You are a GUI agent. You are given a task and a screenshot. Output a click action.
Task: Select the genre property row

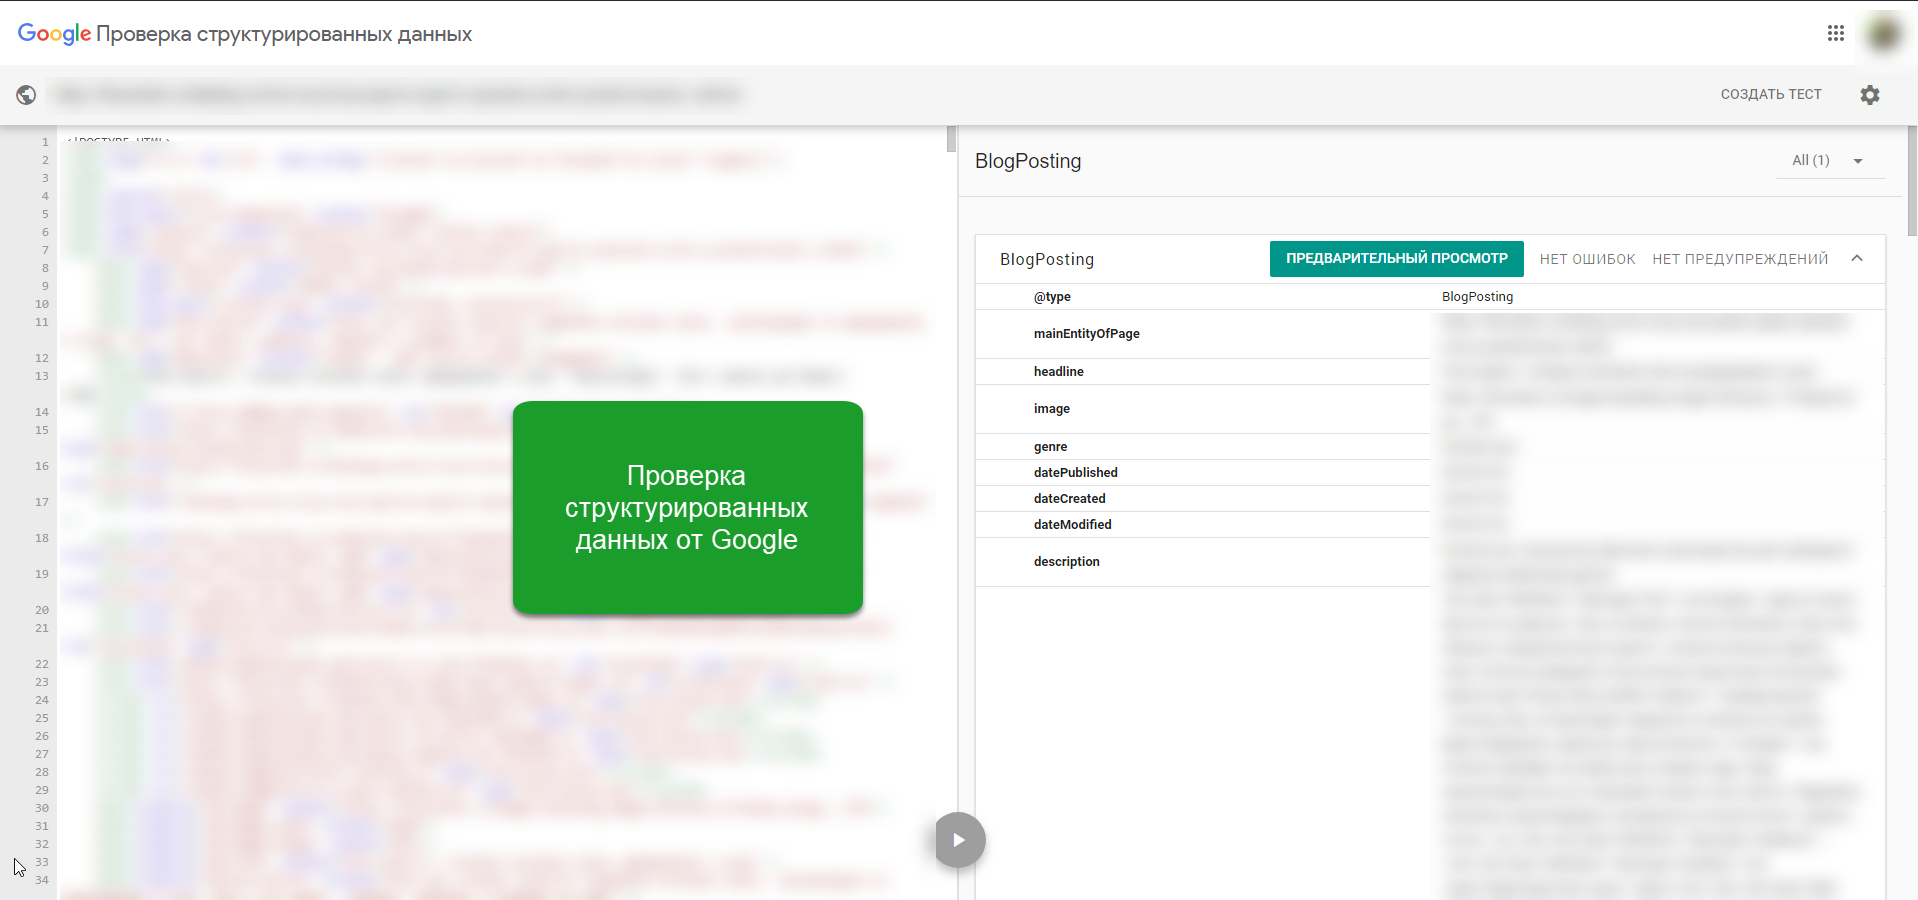coord(1430,447)
